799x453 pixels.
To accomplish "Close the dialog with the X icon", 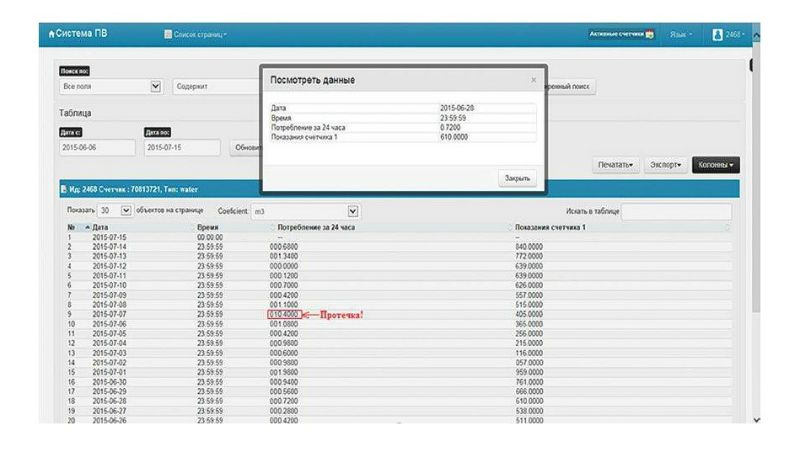I will pyautogui.click(x=533, y=80).
